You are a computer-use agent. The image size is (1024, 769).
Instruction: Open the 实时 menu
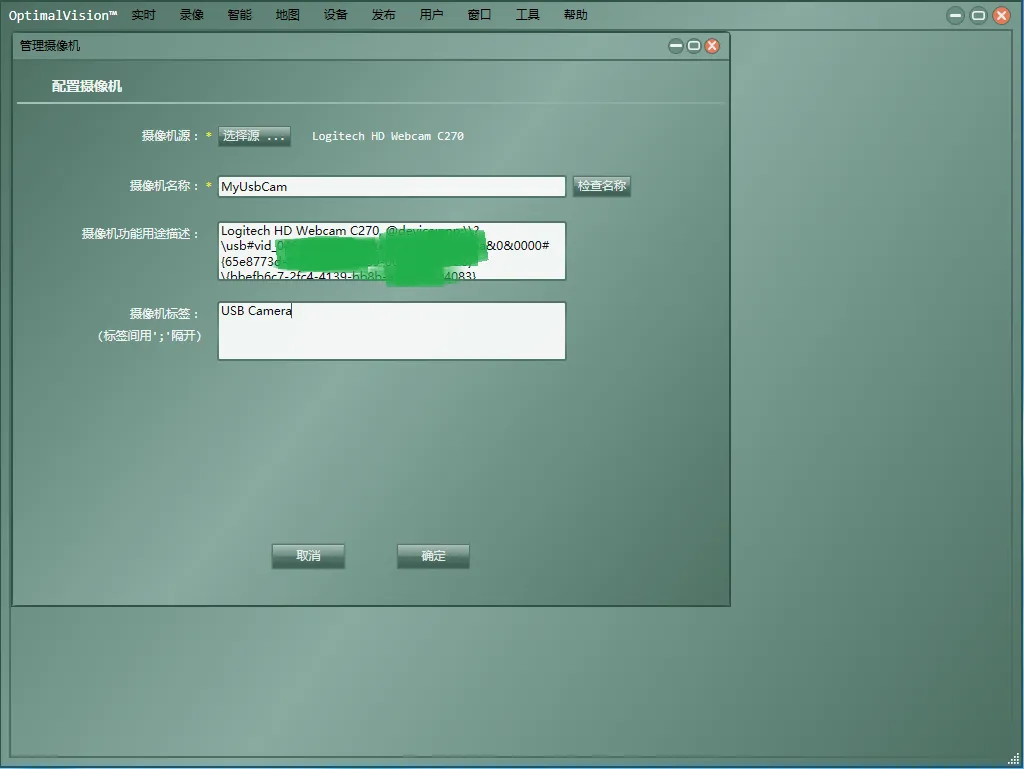144,15
